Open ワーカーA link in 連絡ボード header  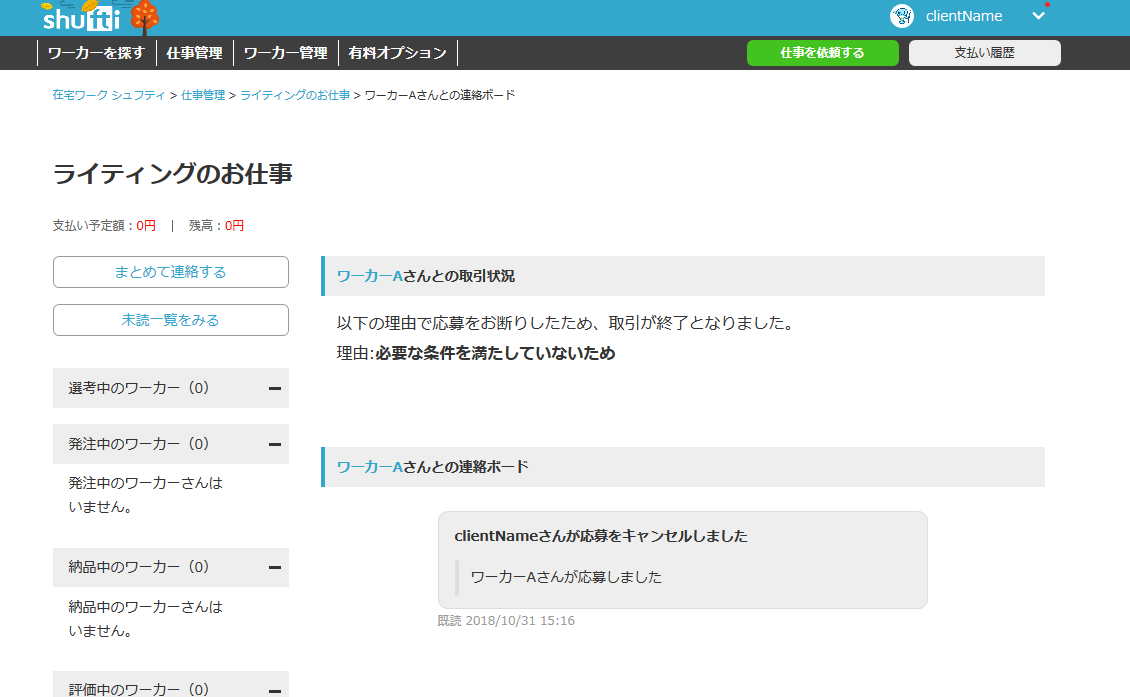(x=370, y=467)
